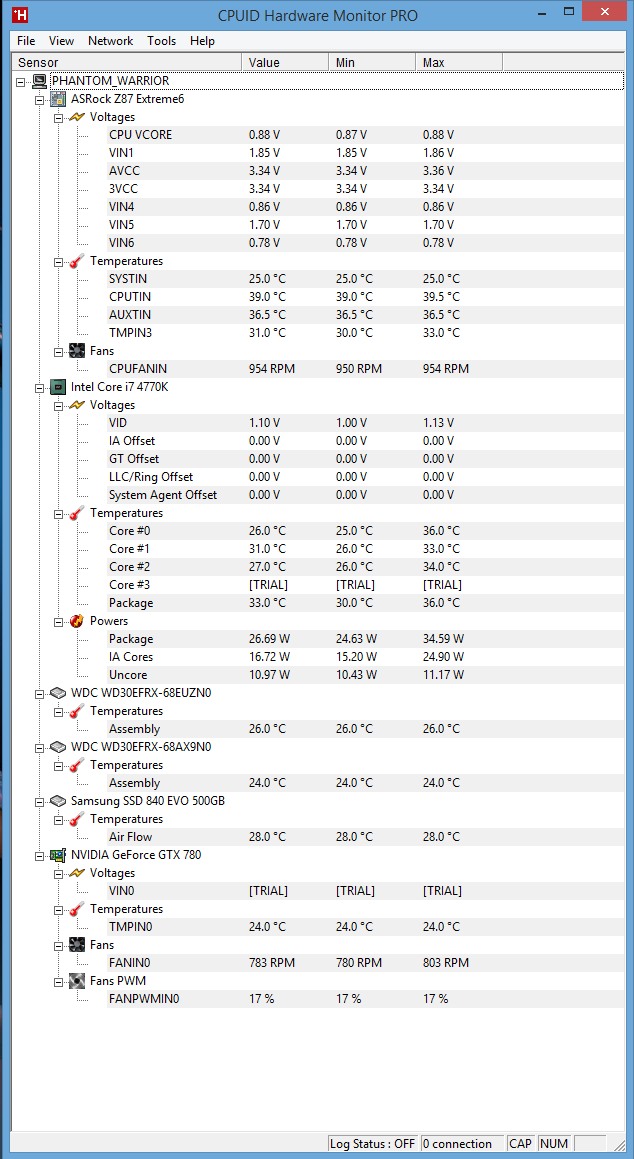Image resolution: width=634 pixels, height=1159 pixels.
Task: Click the WD30EFRX-68AX9N0 hard drive icon
Action: coord(58,747)
